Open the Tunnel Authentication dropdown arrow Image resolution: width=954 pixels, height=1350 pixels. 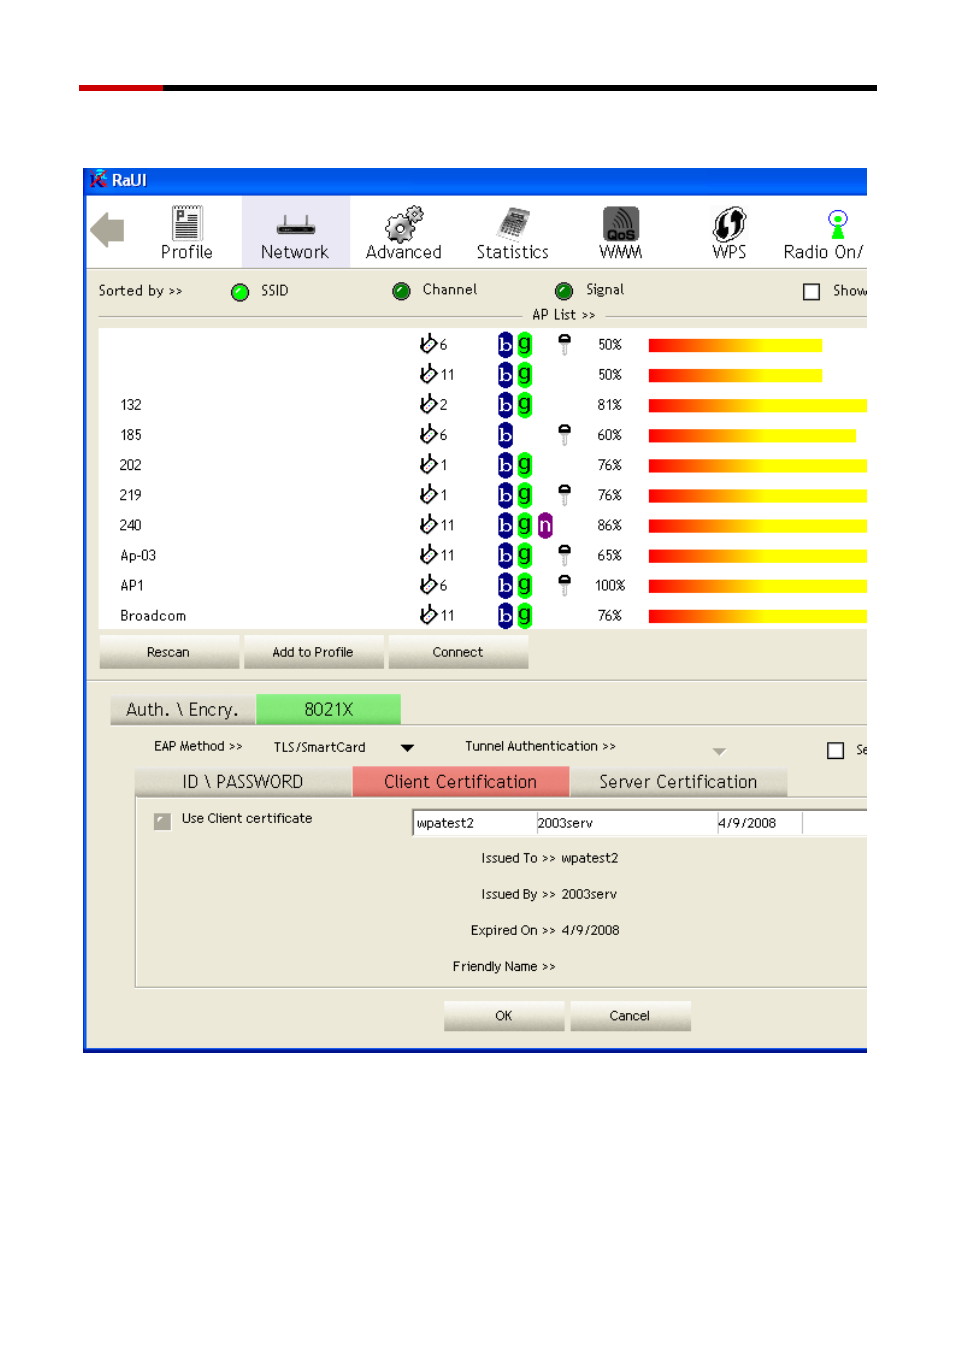pyautogui.click(x=719, y=751)
